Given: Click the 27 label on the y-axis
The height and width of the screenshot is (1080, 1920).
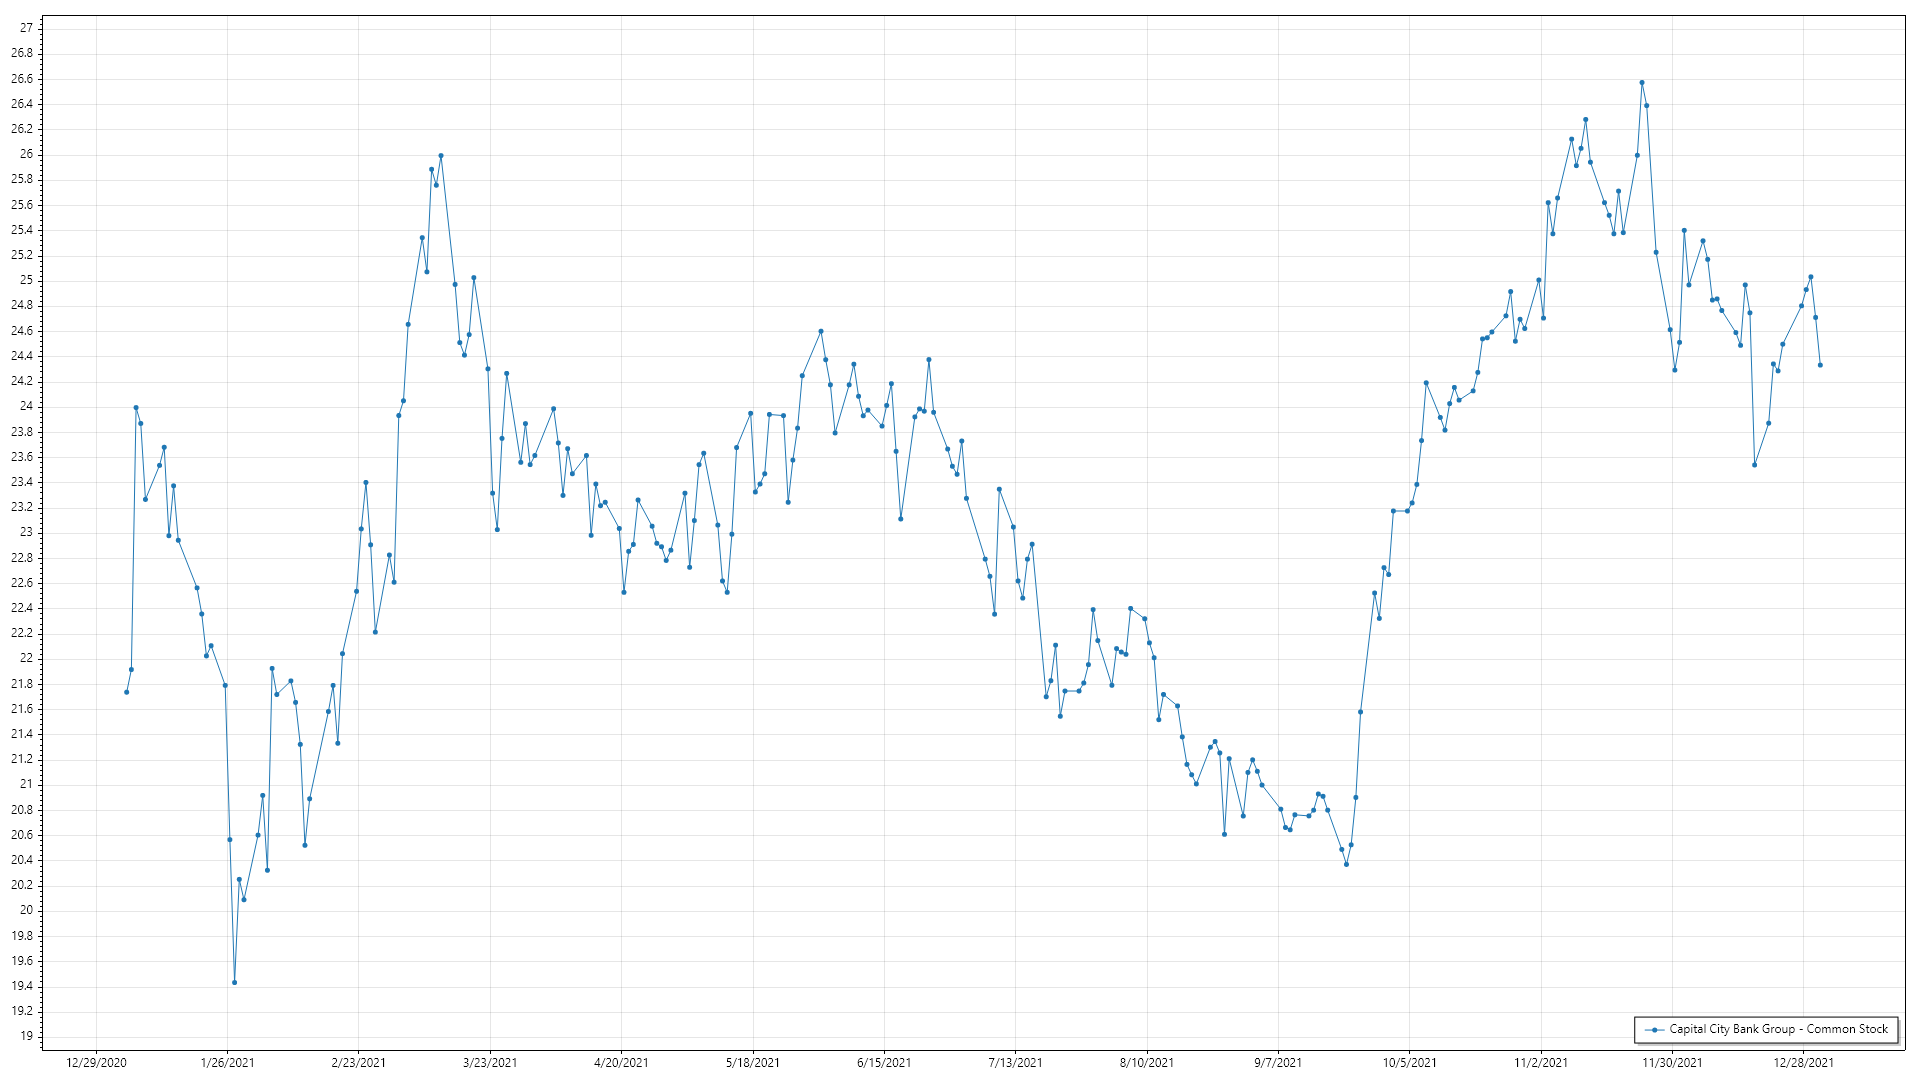Looking at the screenshot, I should click(x=26, y=28).
